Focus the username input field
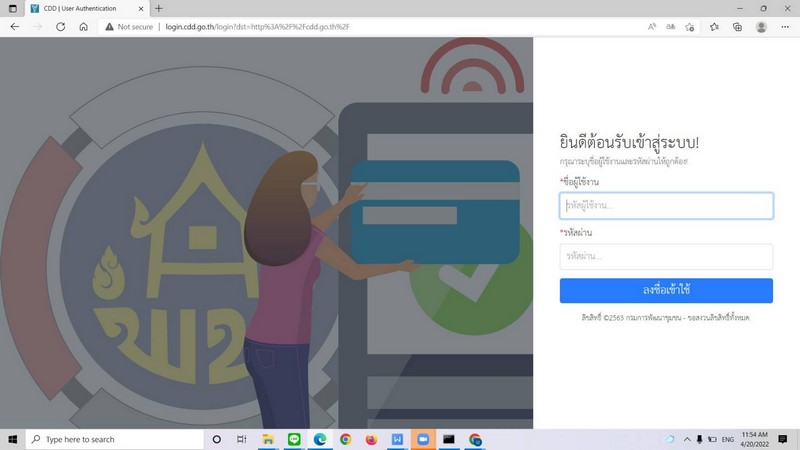The width and height of the screenshot is (800, 450). [666, 206]
